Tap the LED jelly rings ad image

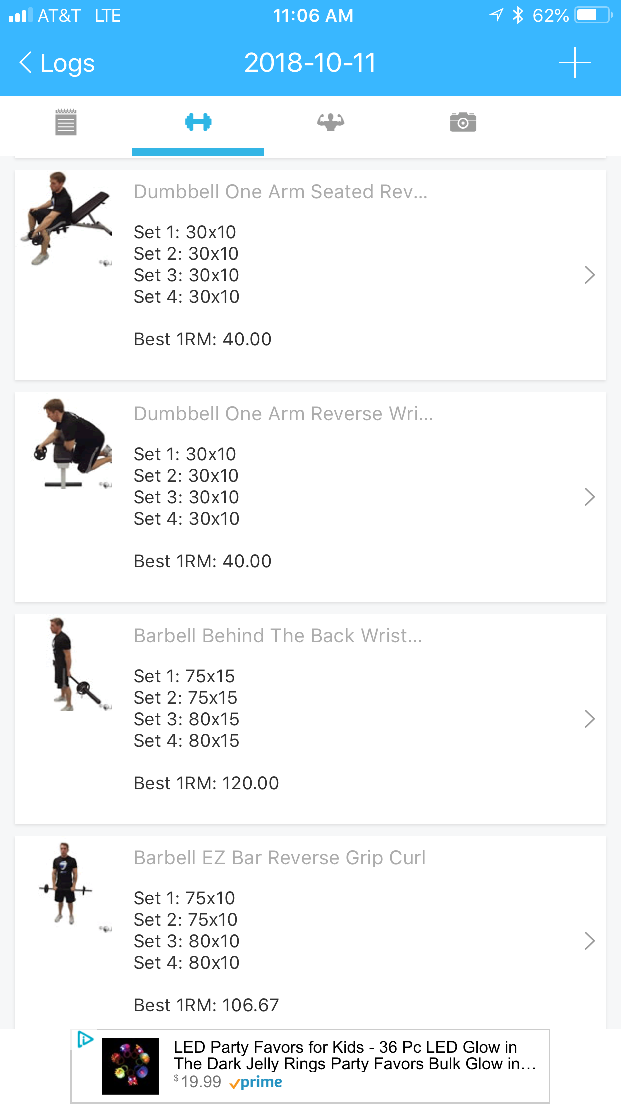coord(130,1066)
